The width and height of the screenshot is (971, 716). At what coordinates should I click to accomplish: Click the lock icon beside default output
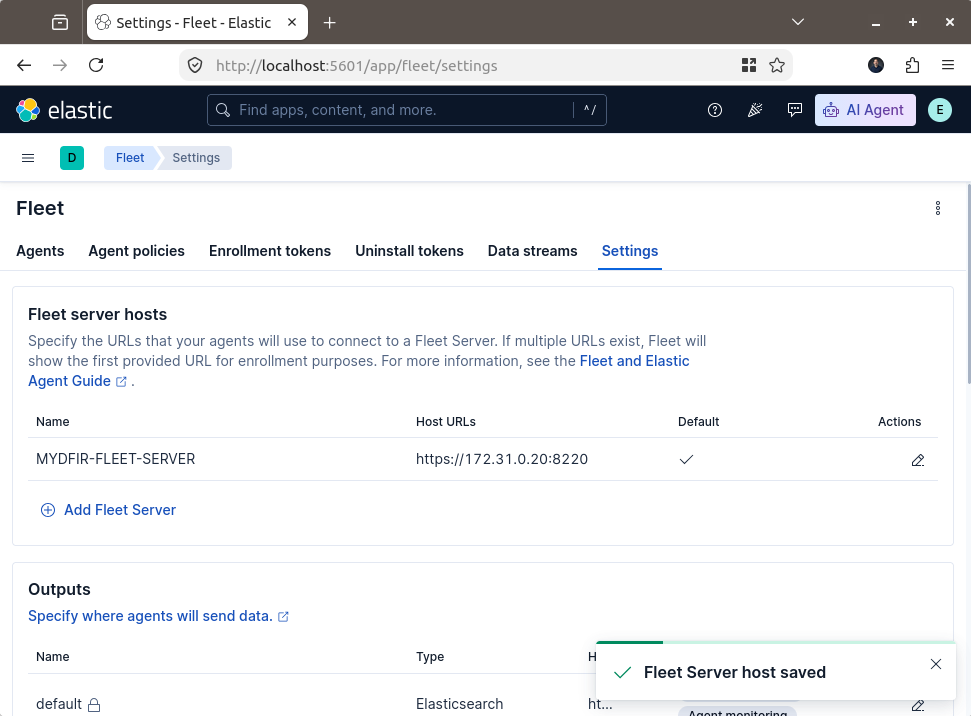click(94, 705)
